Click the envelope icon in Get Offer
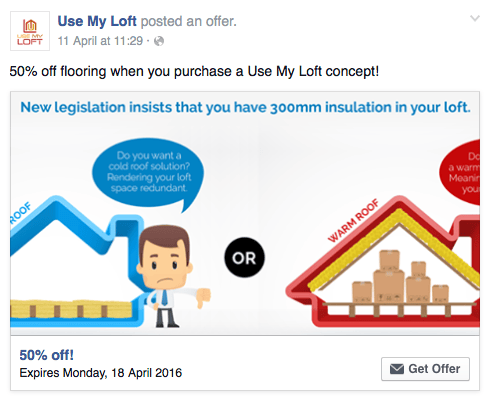 click(x=397, y=369)
